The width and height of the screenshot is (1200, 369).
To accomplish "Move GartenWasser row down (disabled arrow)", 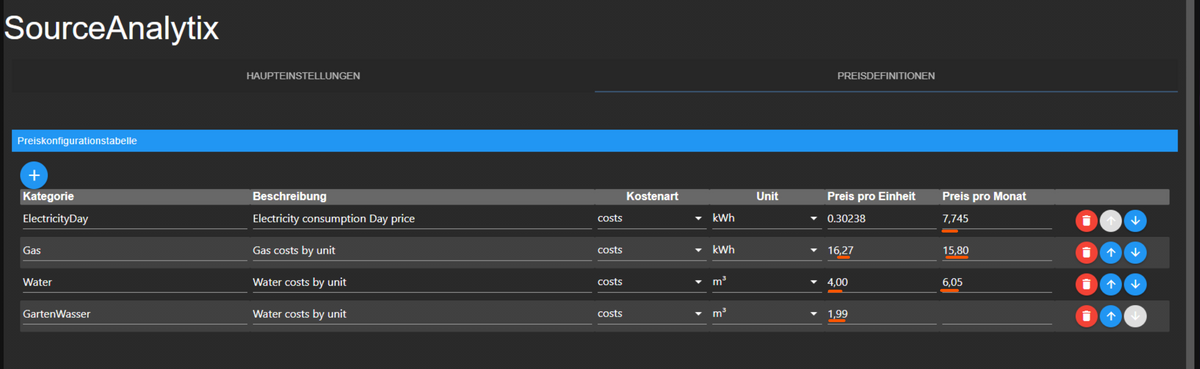I will [1135, 317].
